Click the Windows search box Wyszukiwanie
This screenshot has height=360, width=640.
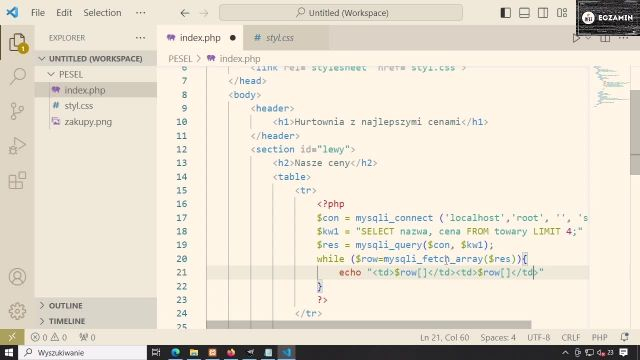[x=82, y=353]
